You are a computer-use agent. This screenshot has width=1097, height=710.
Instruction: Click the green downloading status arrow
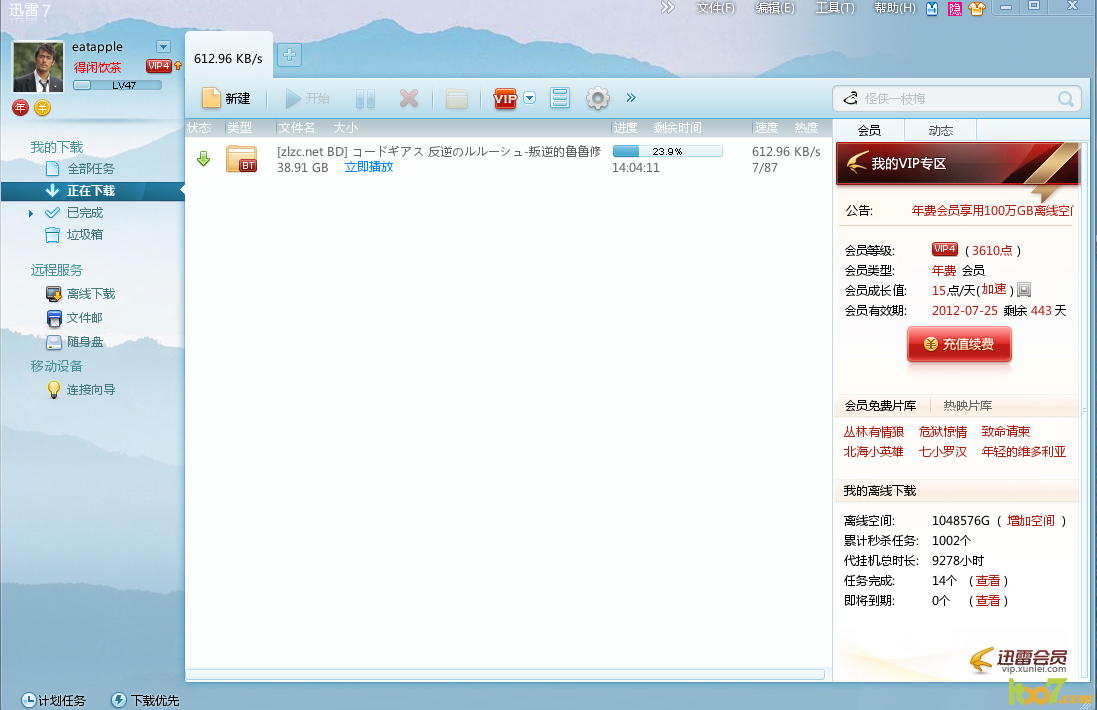(x=204, y=159)
